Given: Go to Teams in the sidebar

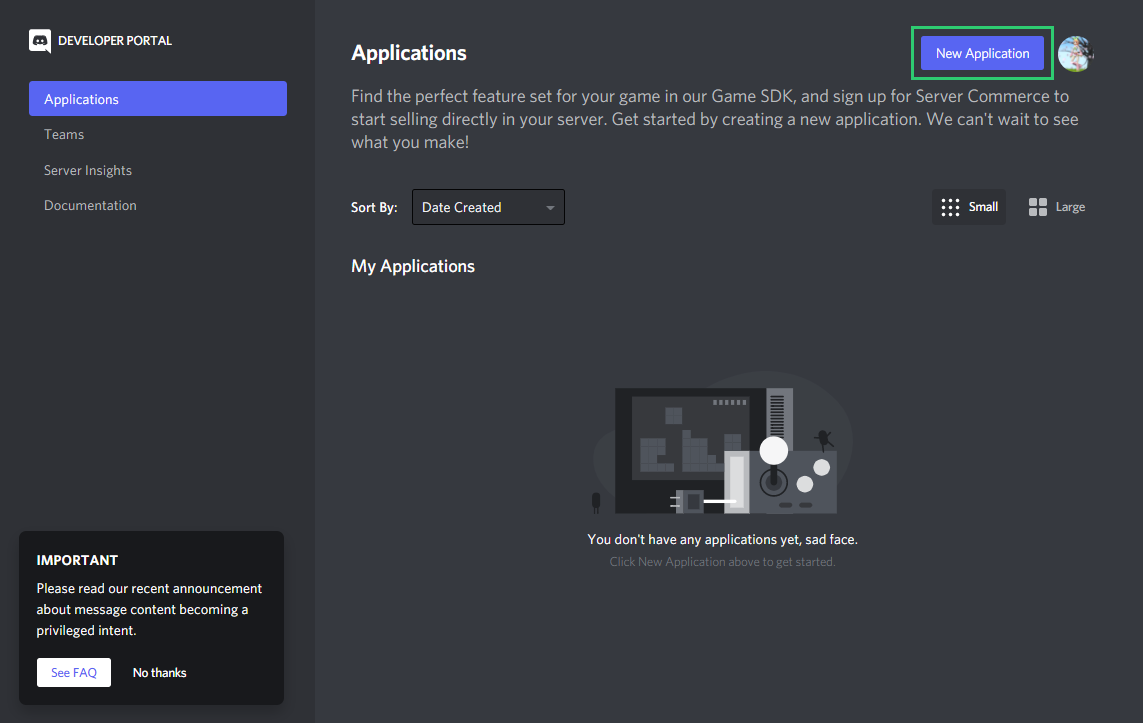Looking at the screenshot, I should 64,134.
